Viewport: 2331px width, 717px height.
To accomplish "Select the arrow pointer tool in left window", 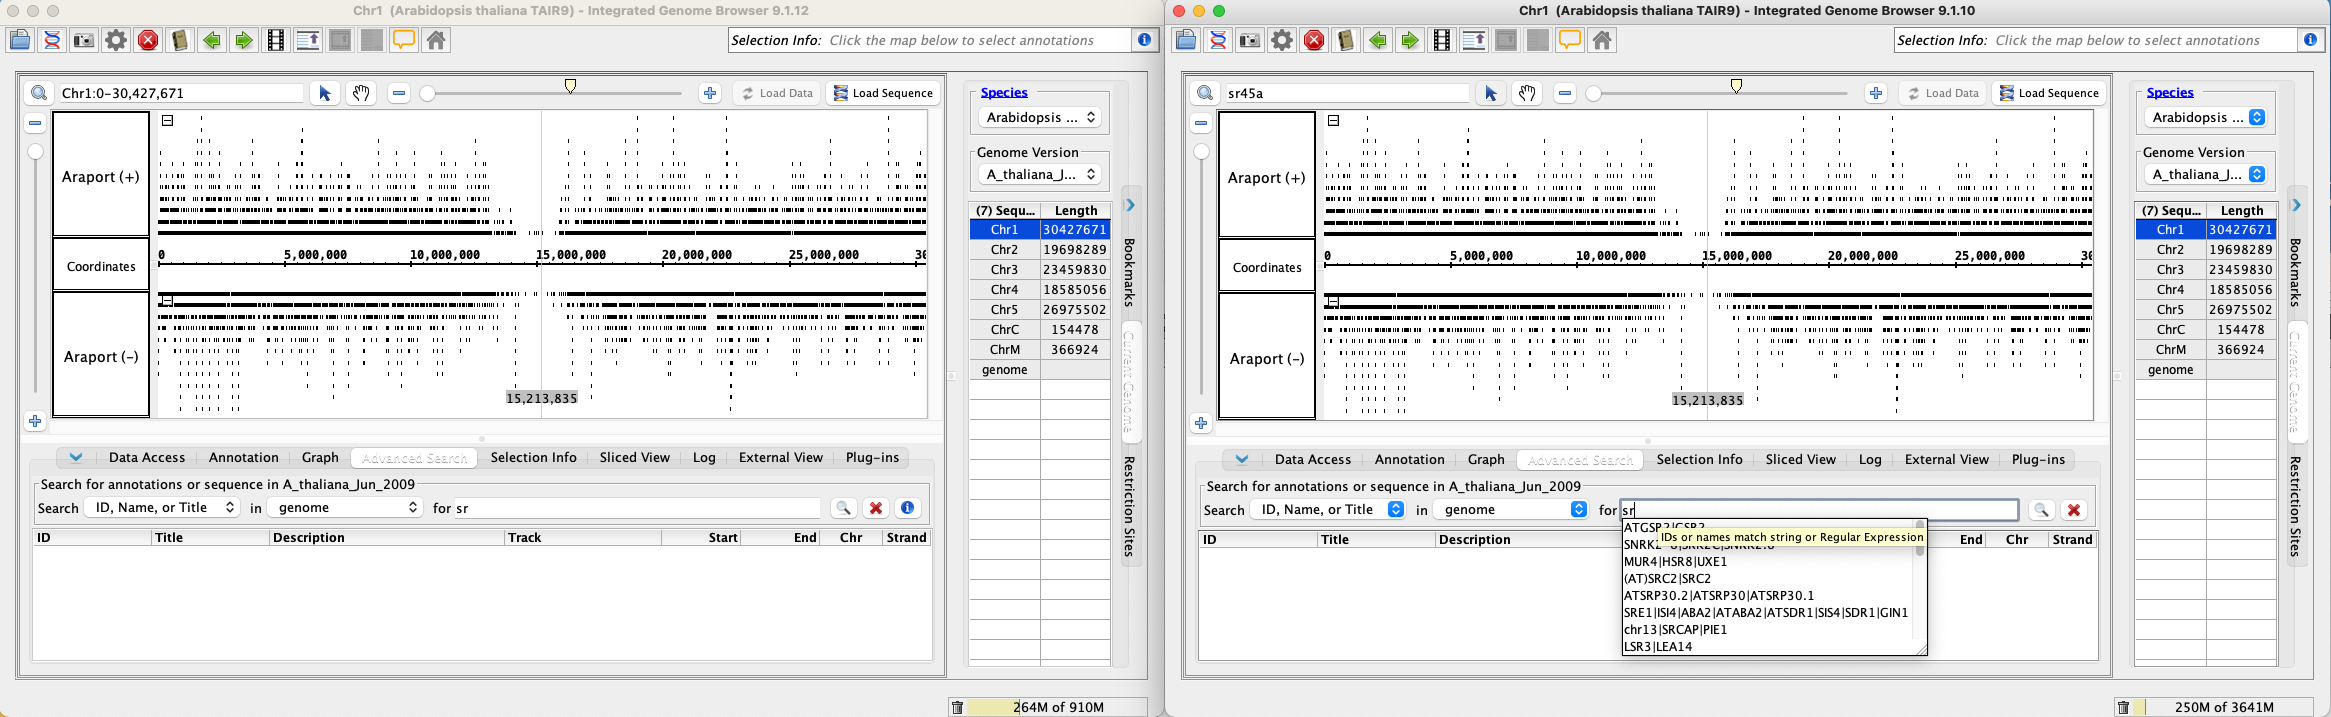I will (x=324, y=93).
